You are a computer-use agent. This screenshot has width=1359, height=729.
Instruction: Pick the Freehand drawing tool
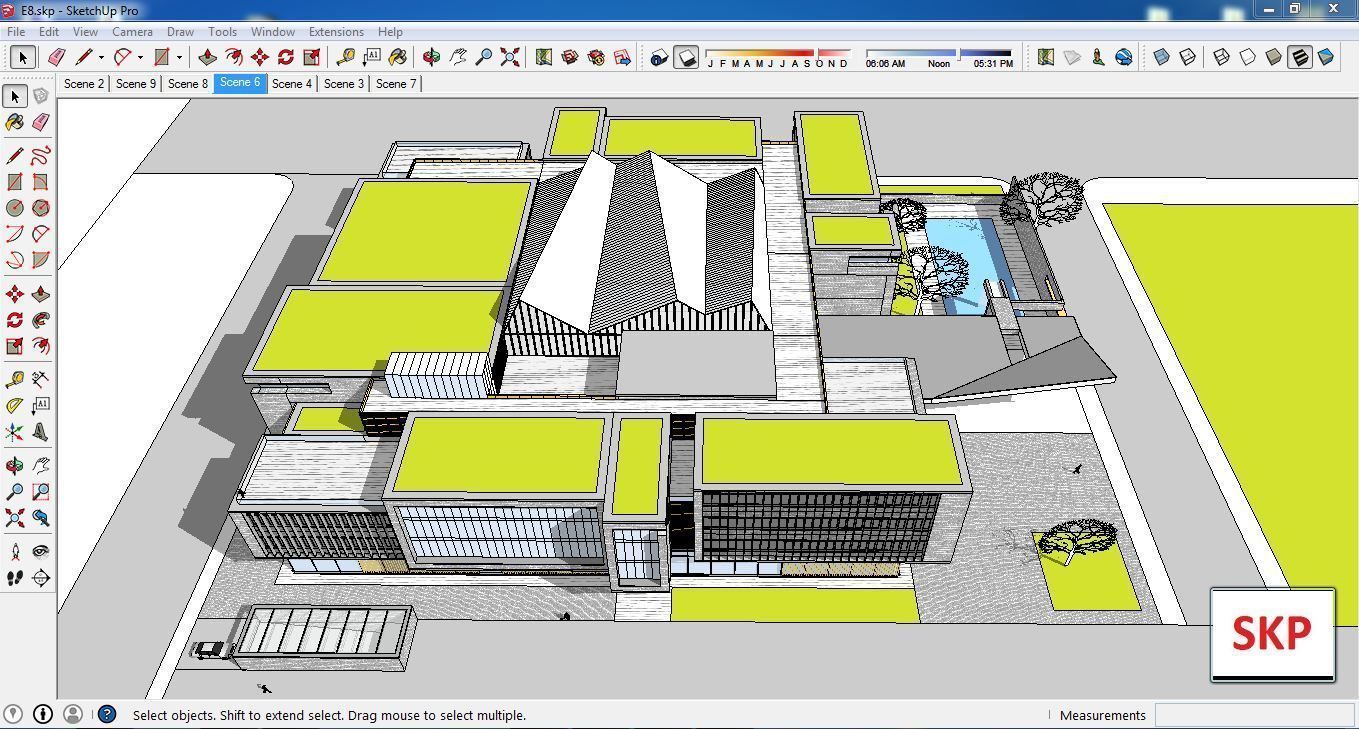41,156
